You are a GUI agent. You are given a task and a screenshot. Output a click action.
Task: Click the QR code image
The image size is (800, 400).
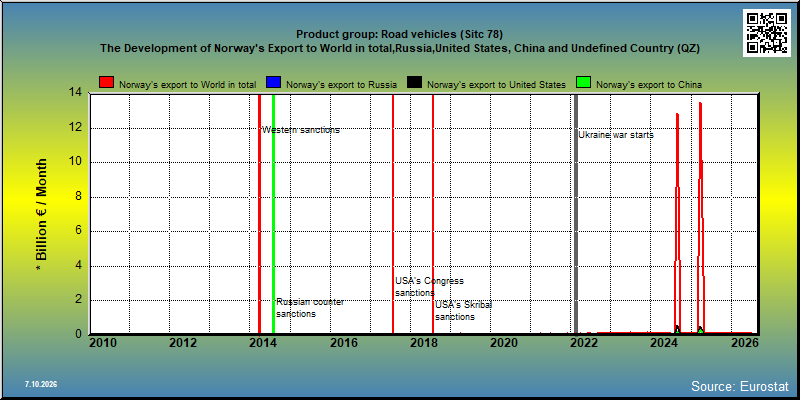[766, 33]
